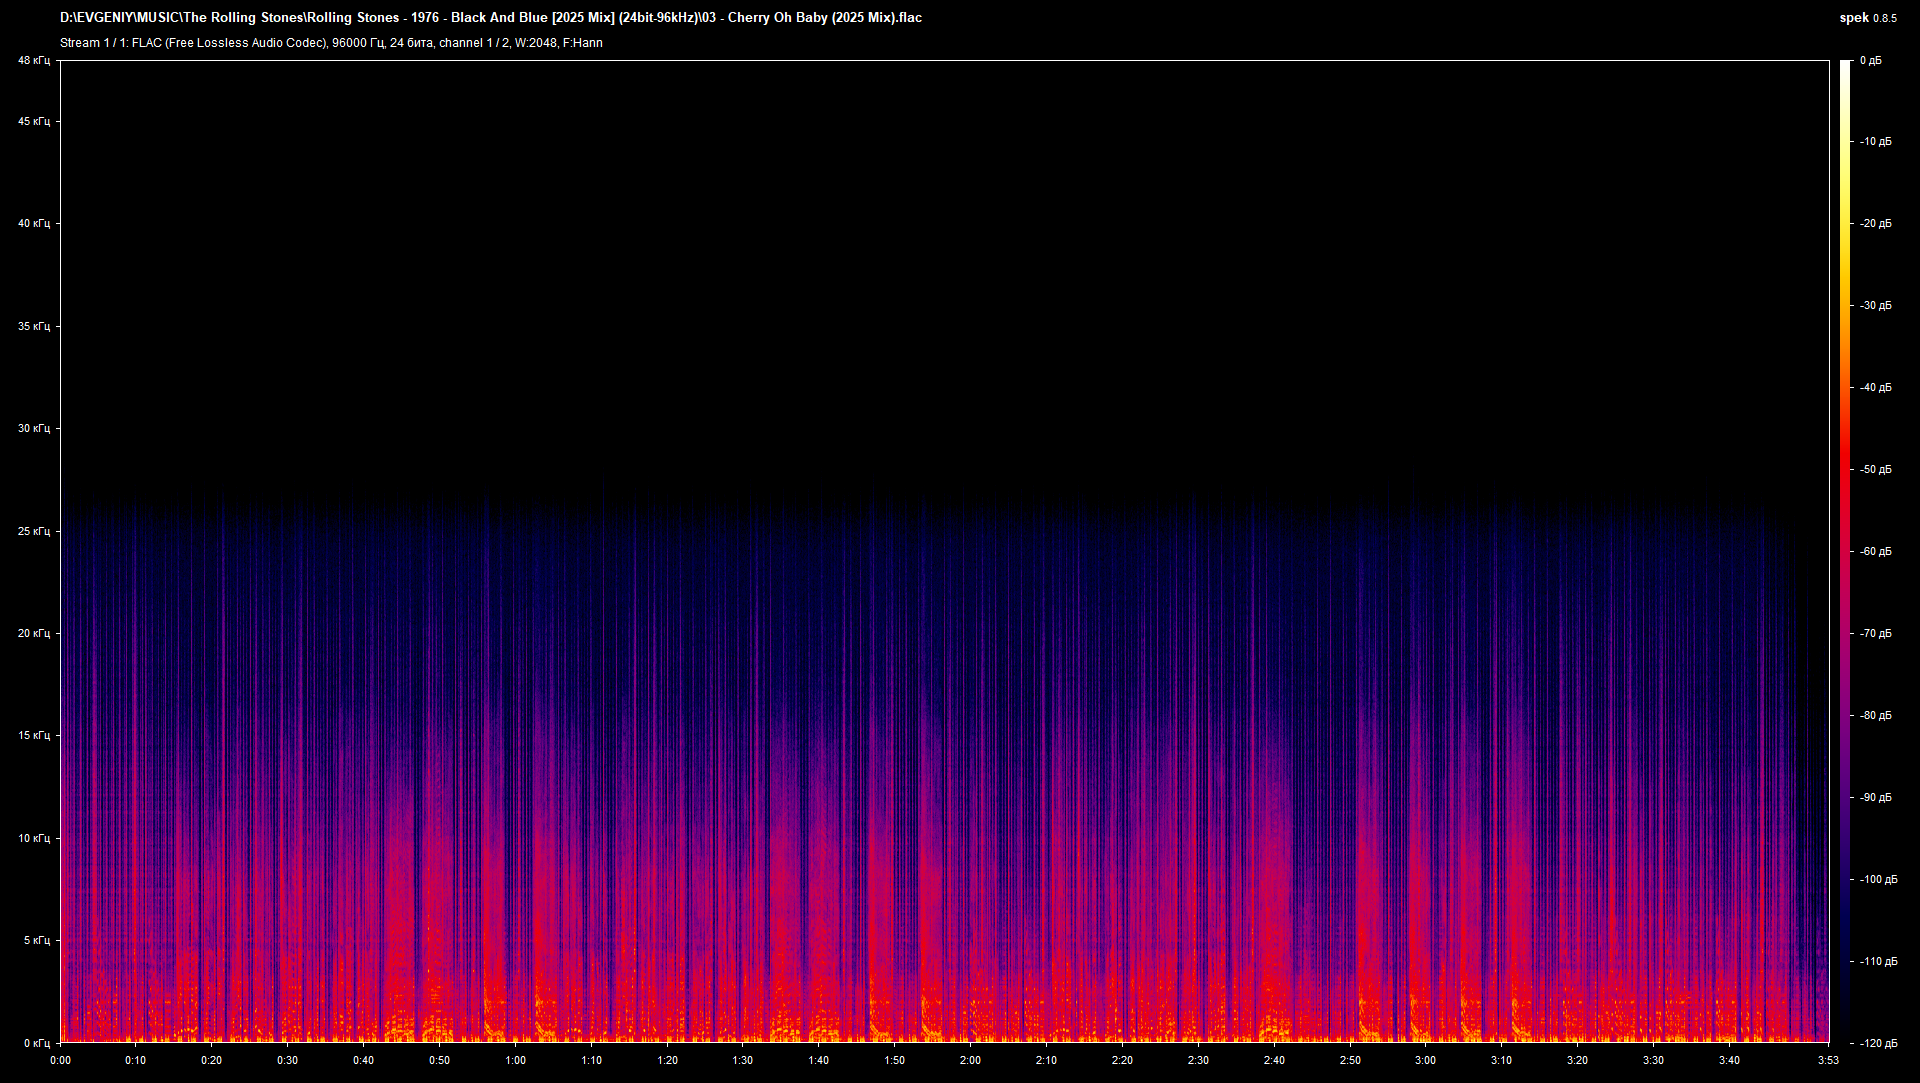Image resolution: width=1920 pixels, height=1083 pixels.
Task: Click the -60 дБ scale label
Action: point(1876,551)
